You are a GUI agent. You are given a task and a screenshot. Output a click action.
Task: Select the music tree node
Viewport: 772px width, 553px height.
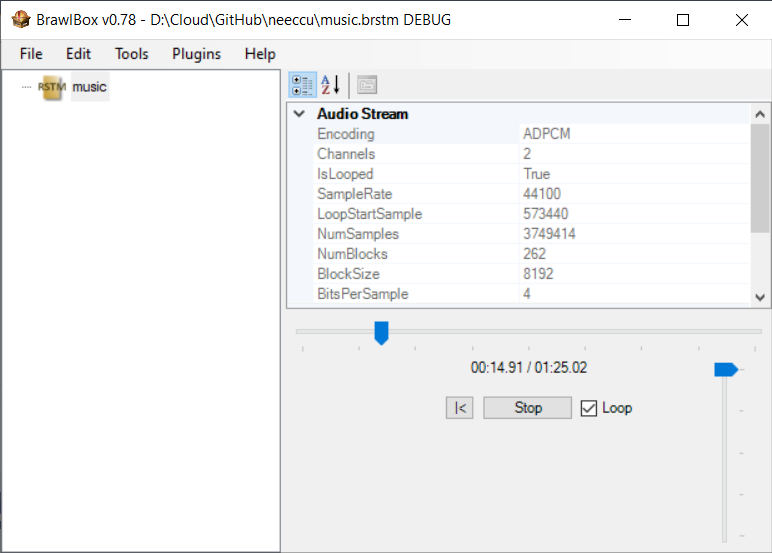[x=89, y=87]
